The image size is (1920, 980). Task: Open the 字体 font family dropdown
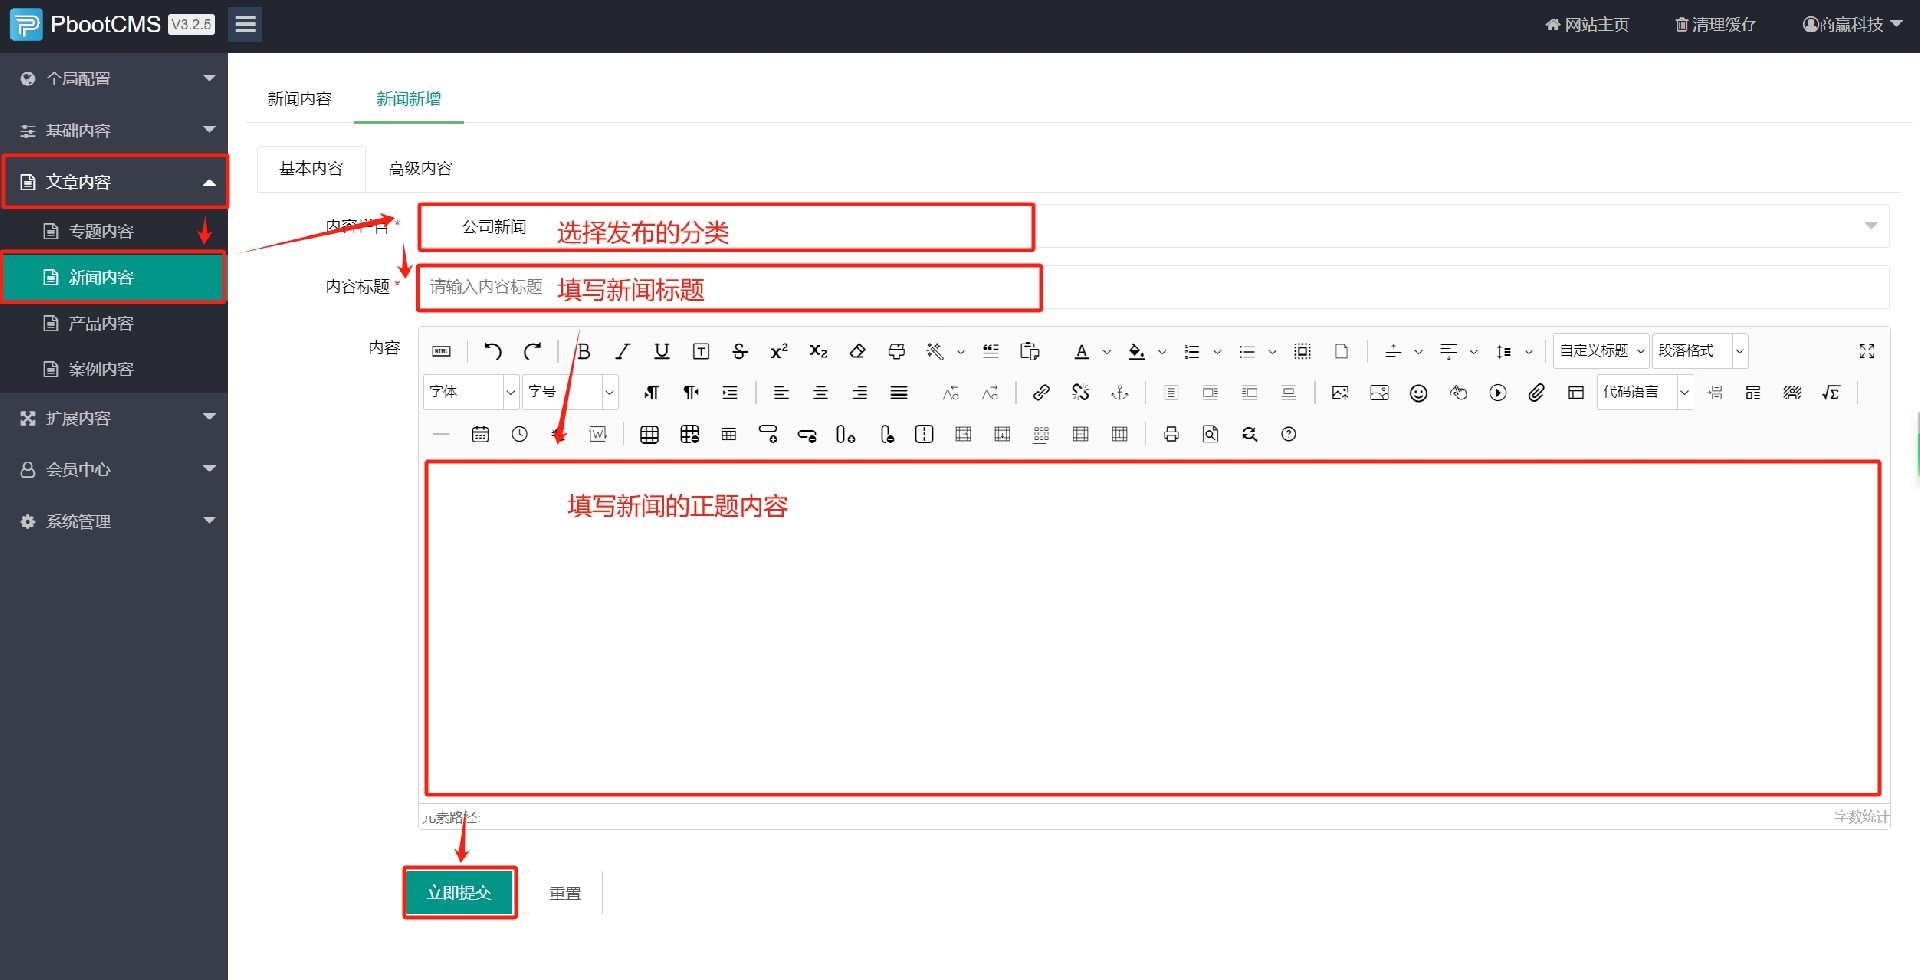coord(471,392)
